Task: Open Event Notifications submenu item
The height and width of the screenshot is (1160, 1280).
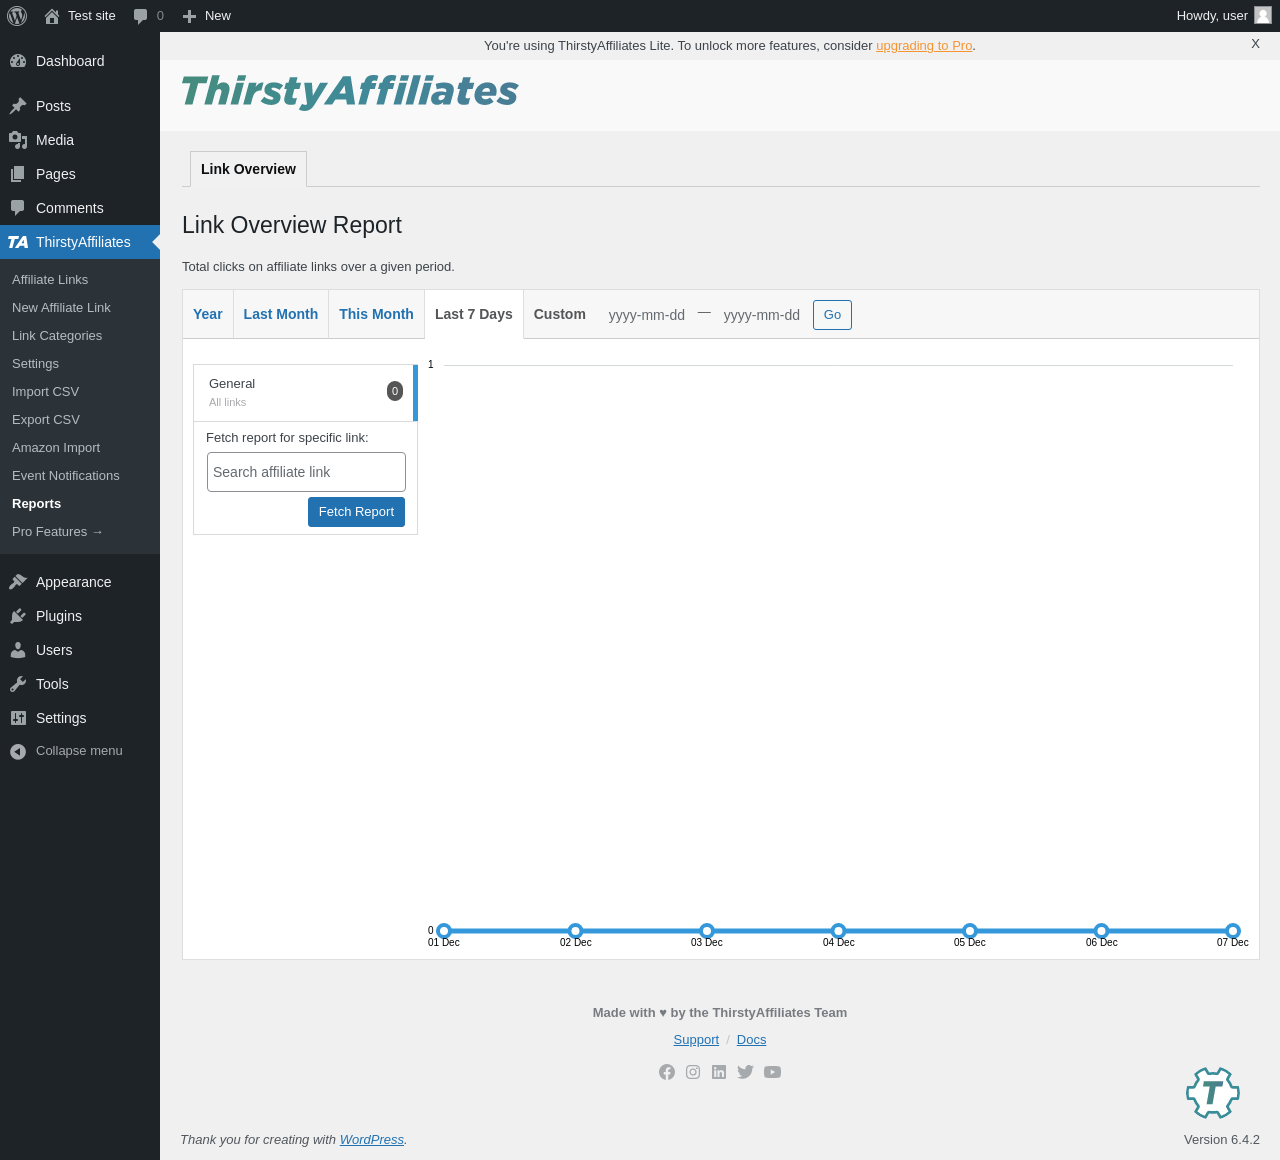Action: click(x=66, y=476)
